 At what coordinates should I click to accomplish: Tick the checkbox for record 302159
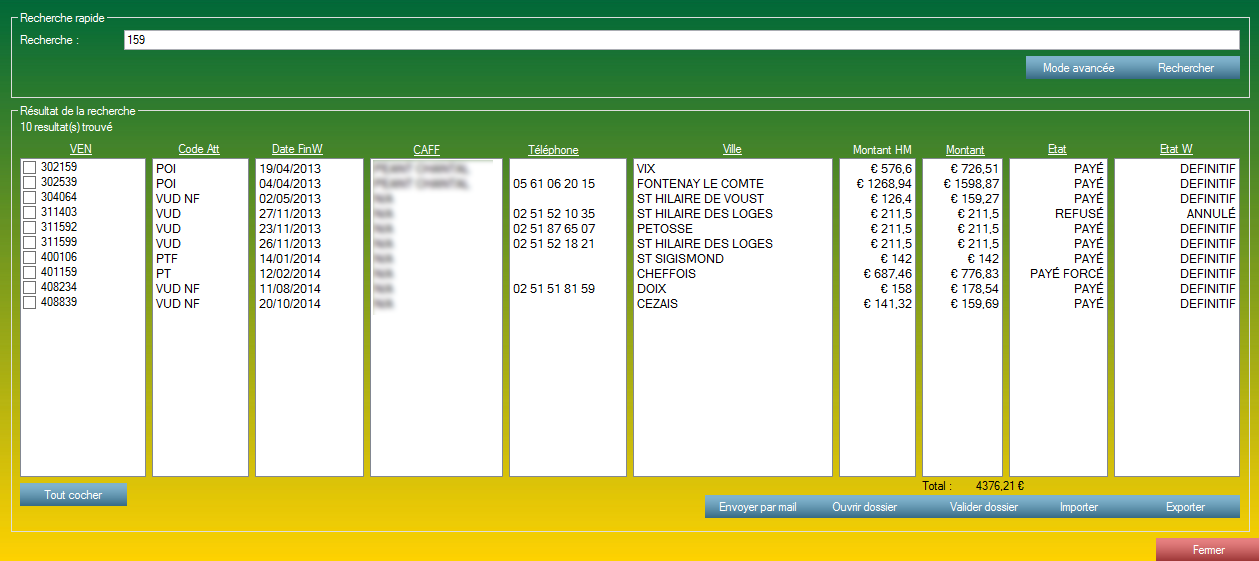click(x=30, y=168)
